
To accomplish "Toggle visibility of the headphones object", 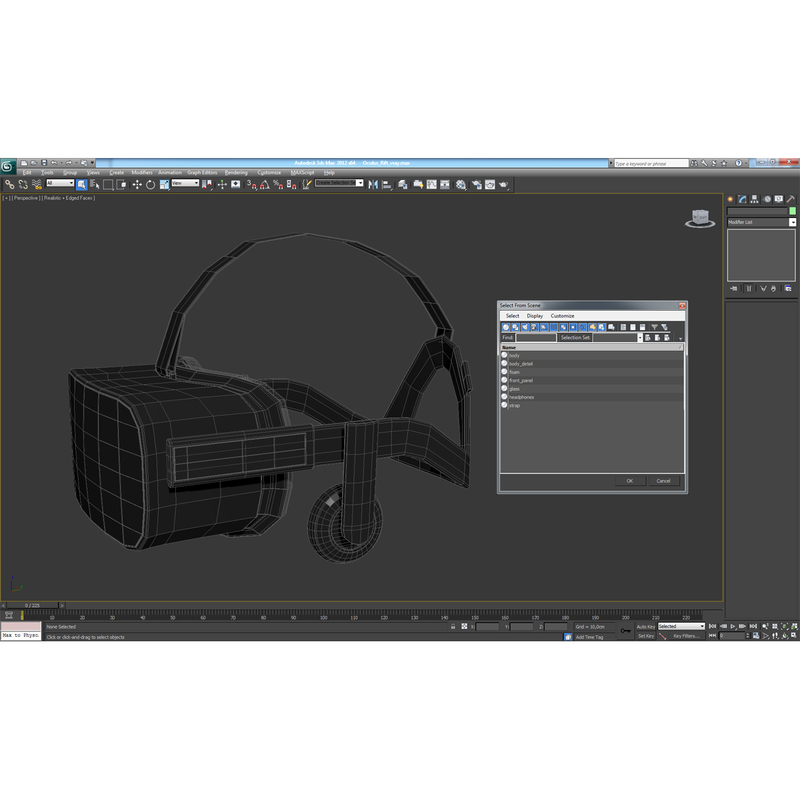I will (x=504, y=397).
